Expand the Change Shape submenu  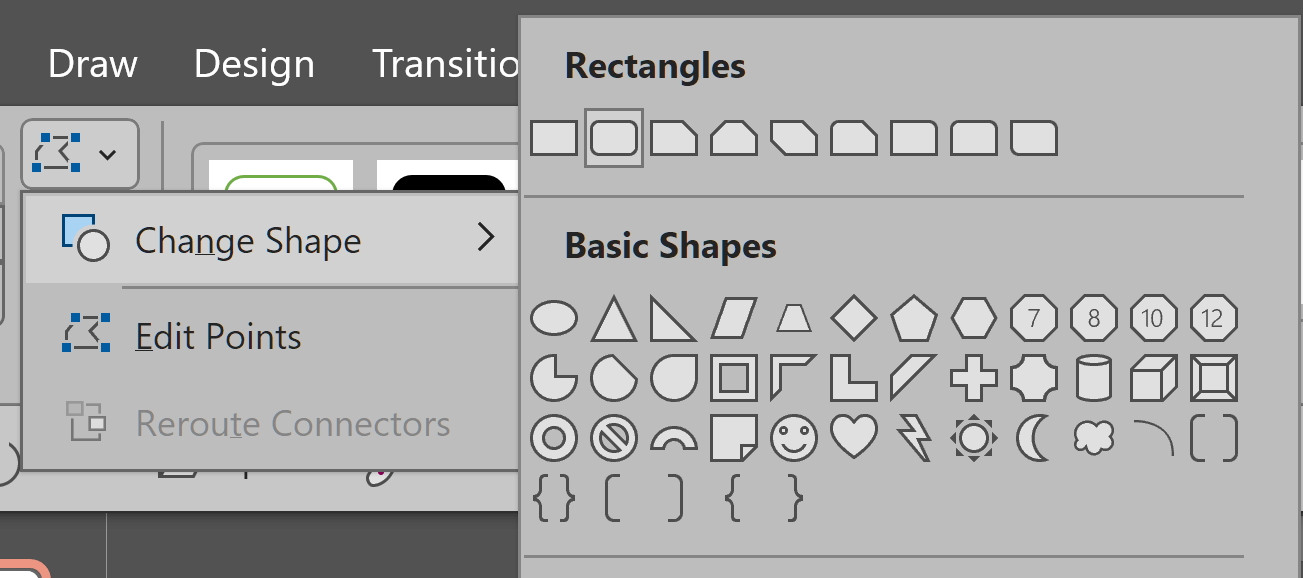pos(270,240)
